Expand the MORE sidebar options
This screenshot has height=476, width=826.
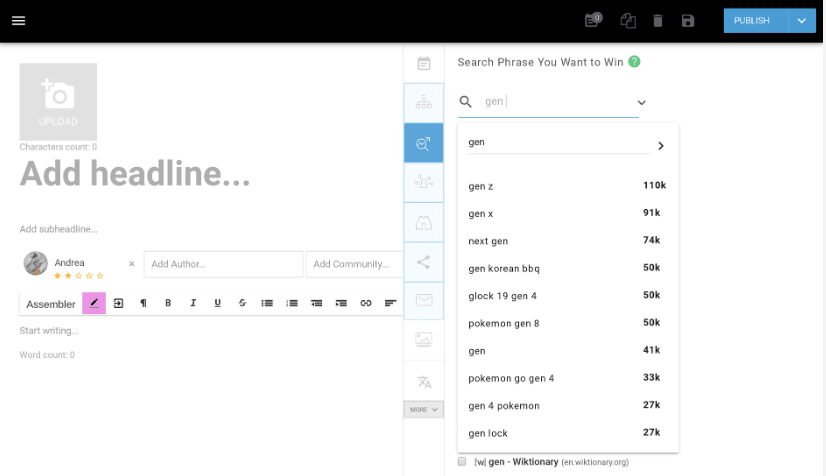click(424, 409)
